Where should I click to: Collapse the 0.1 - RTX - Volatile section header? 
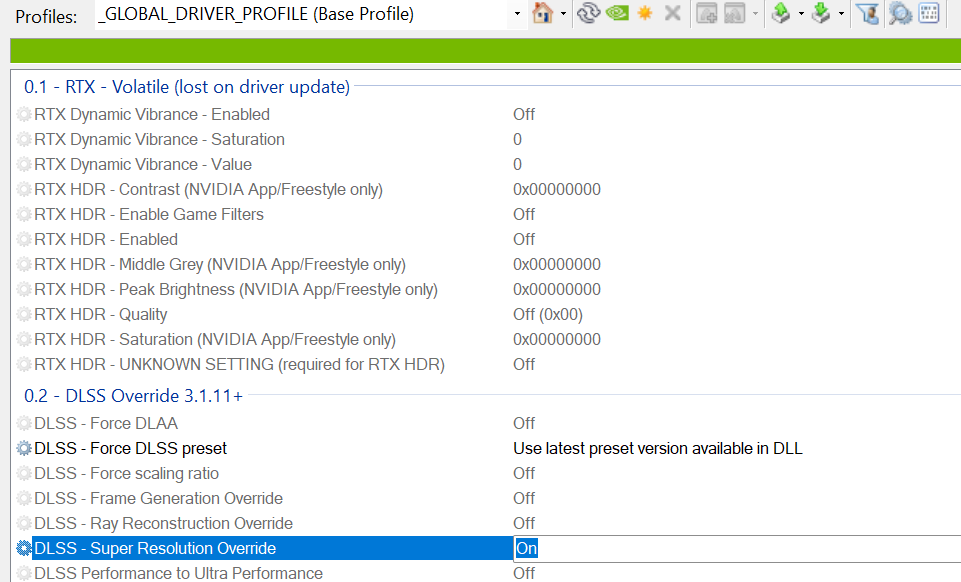point(187,87)
